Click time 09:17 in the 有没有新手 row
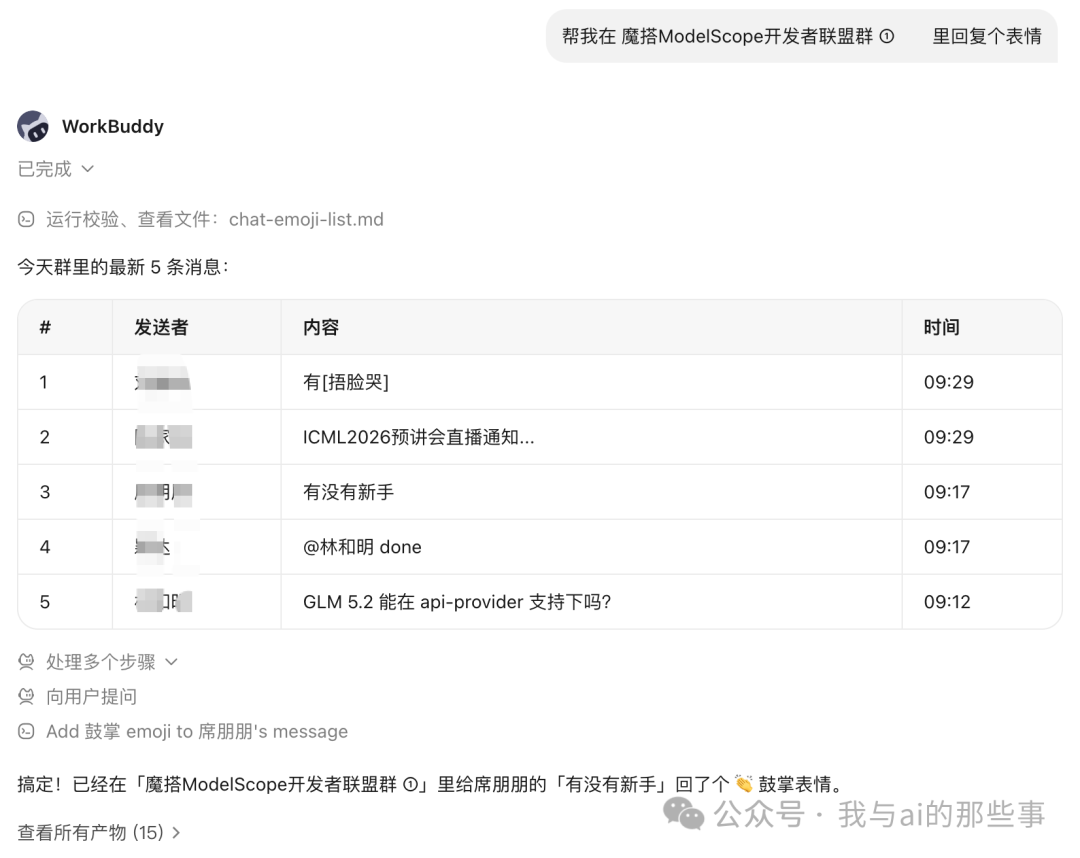 [x=946, y=492]
